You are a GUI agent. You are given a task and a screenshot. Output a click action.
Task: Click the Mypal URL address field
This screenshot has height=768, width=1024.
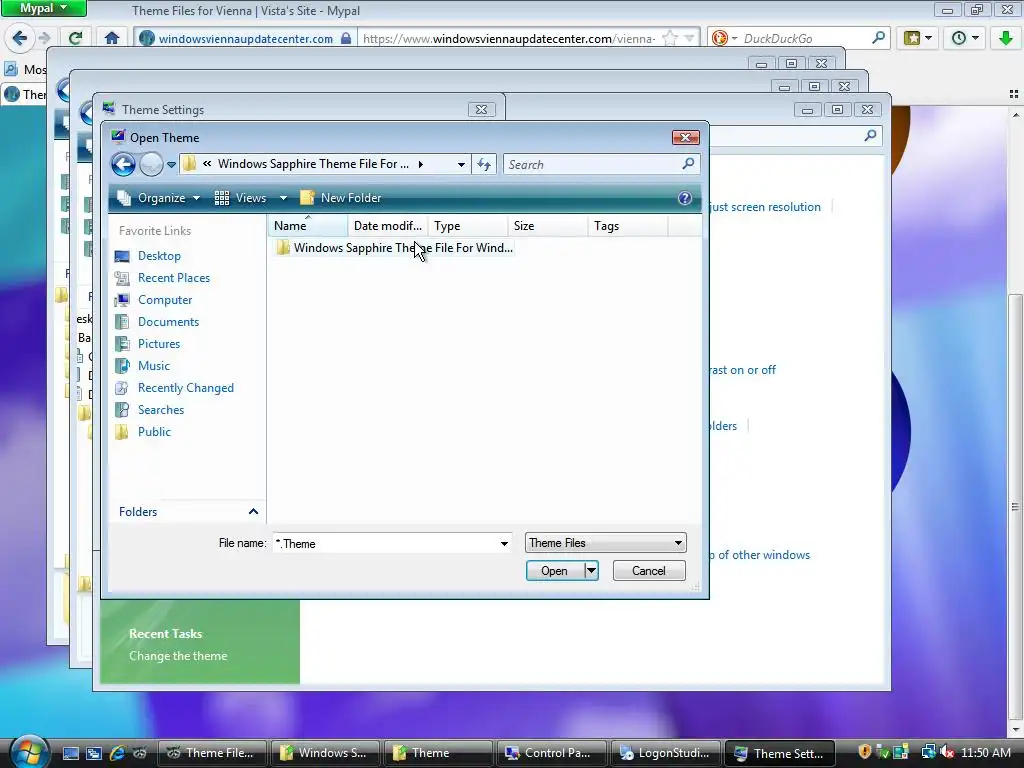(x=509, y=39)
